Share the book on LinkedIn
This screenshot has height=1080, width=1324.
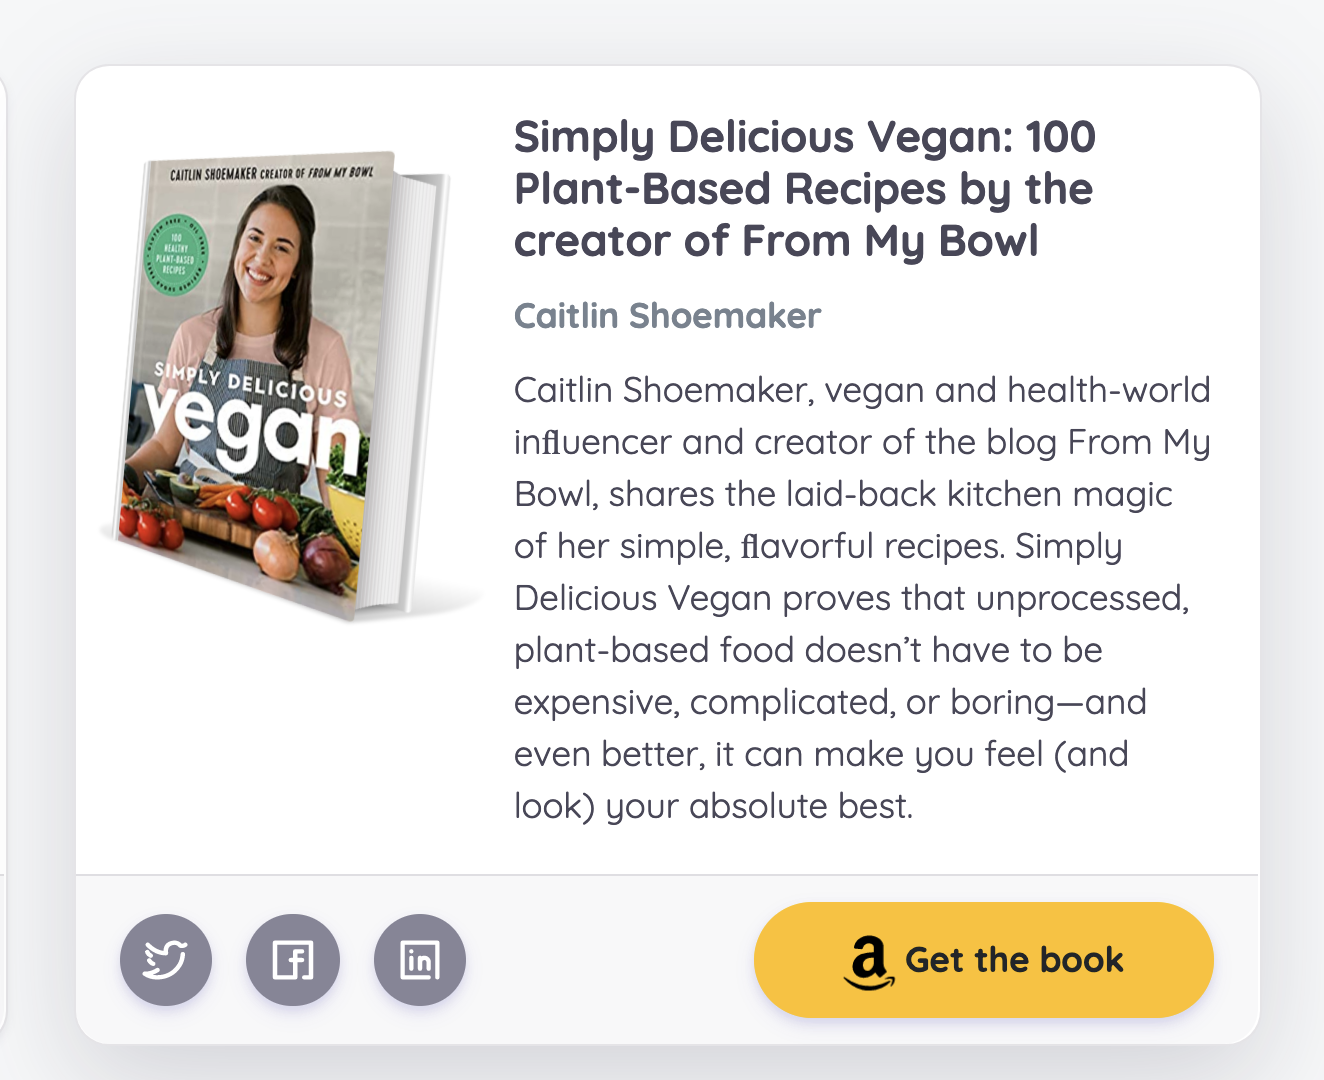coord(420,960)
